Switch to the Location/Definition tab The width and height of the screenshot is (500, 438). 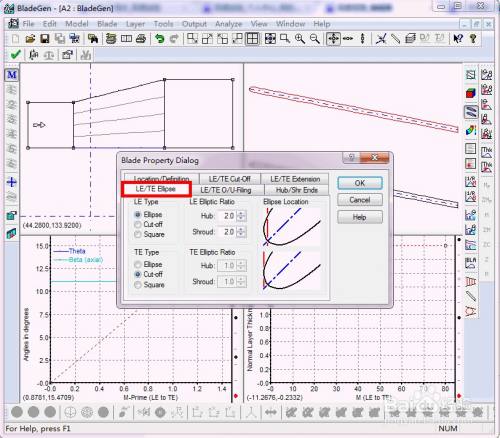pyautogui.click(x=161, y=178)
